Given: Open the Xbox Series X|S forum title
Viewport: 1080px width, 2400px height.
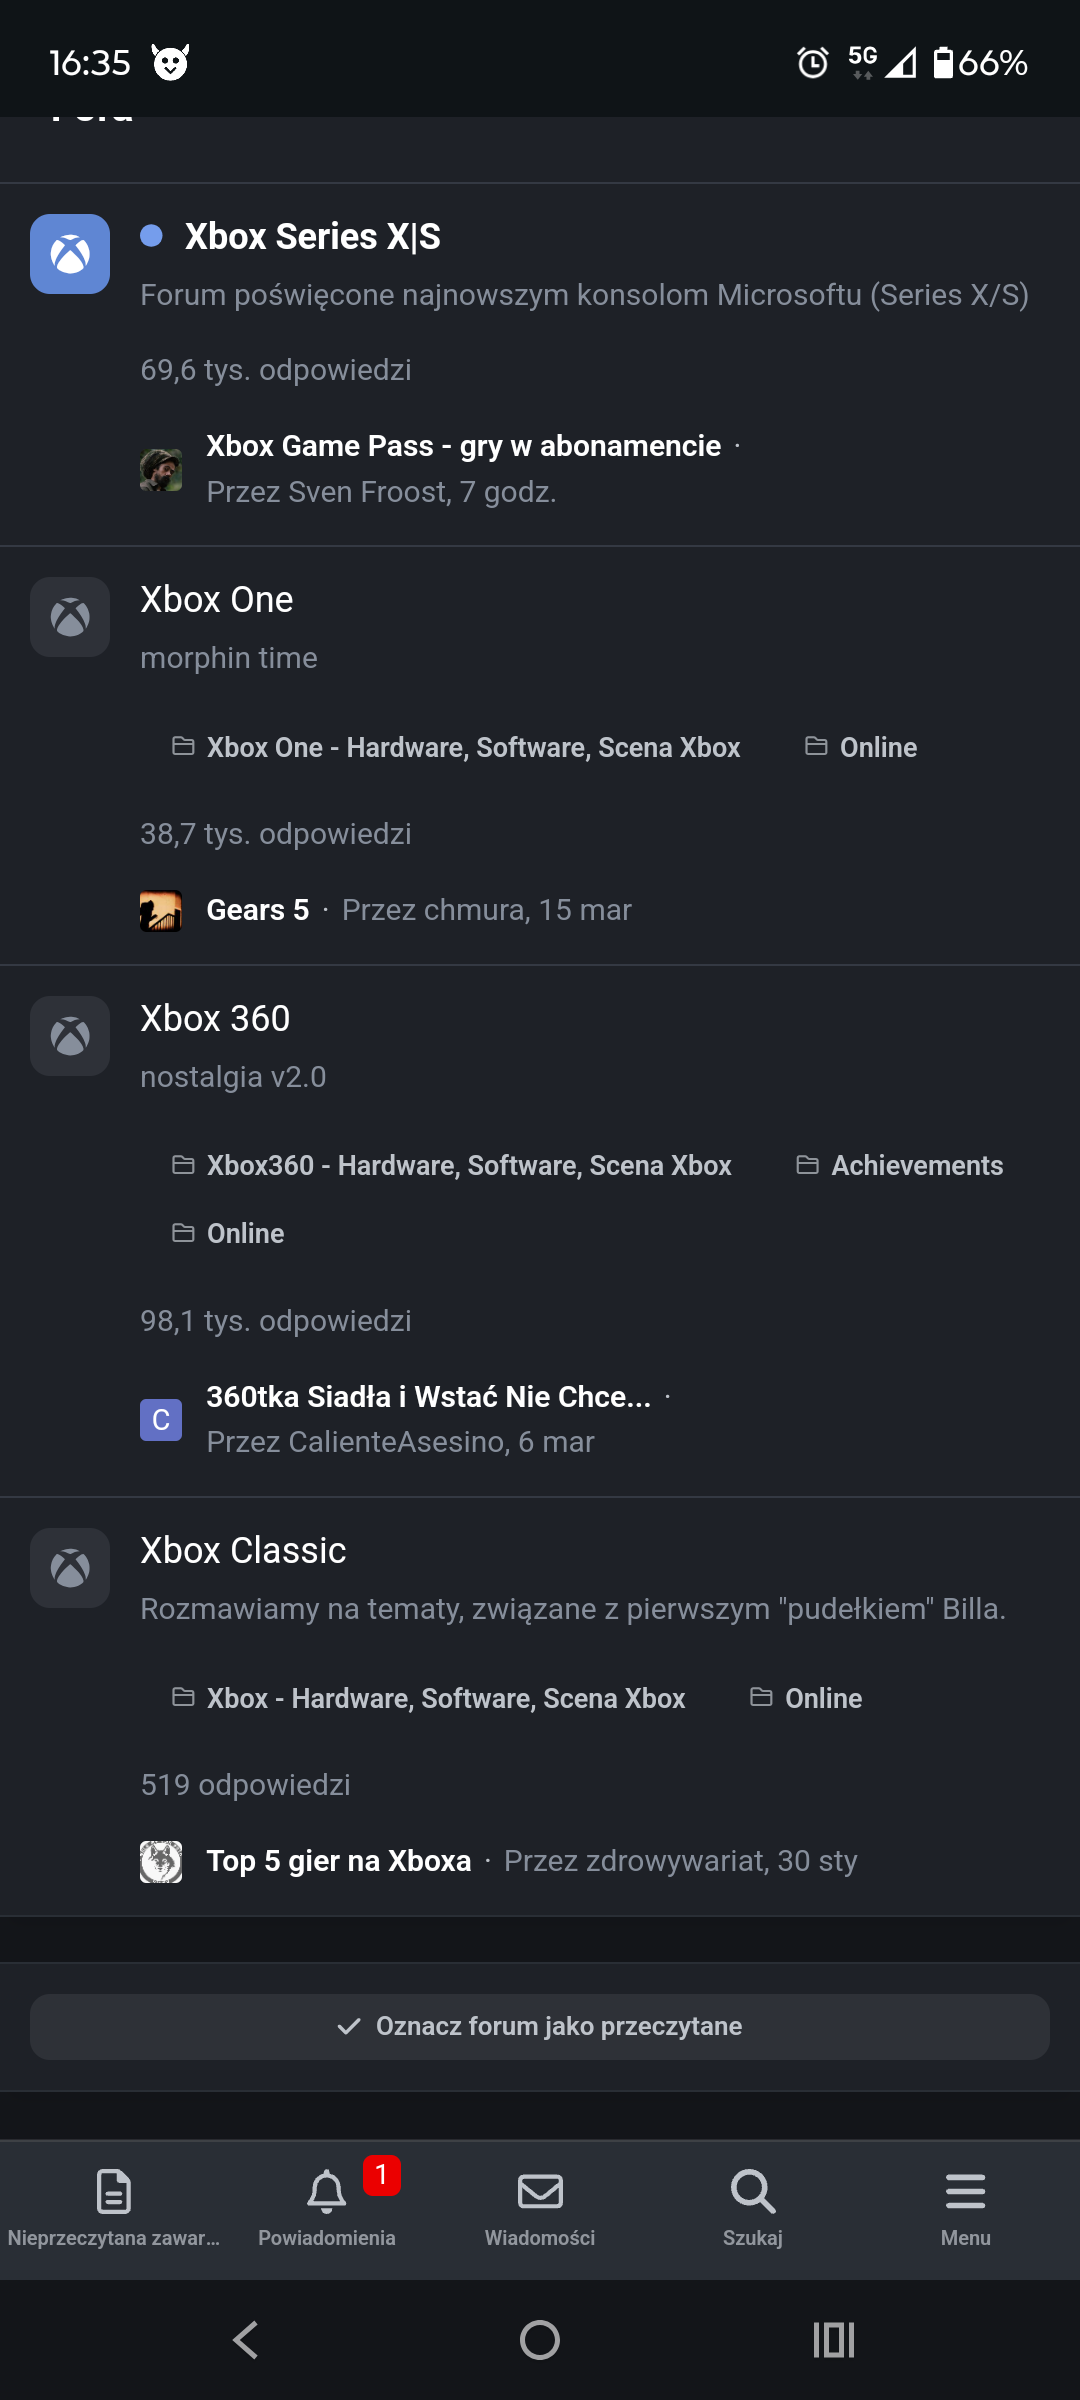Looking at the screenshot, I should pos(312,237).
